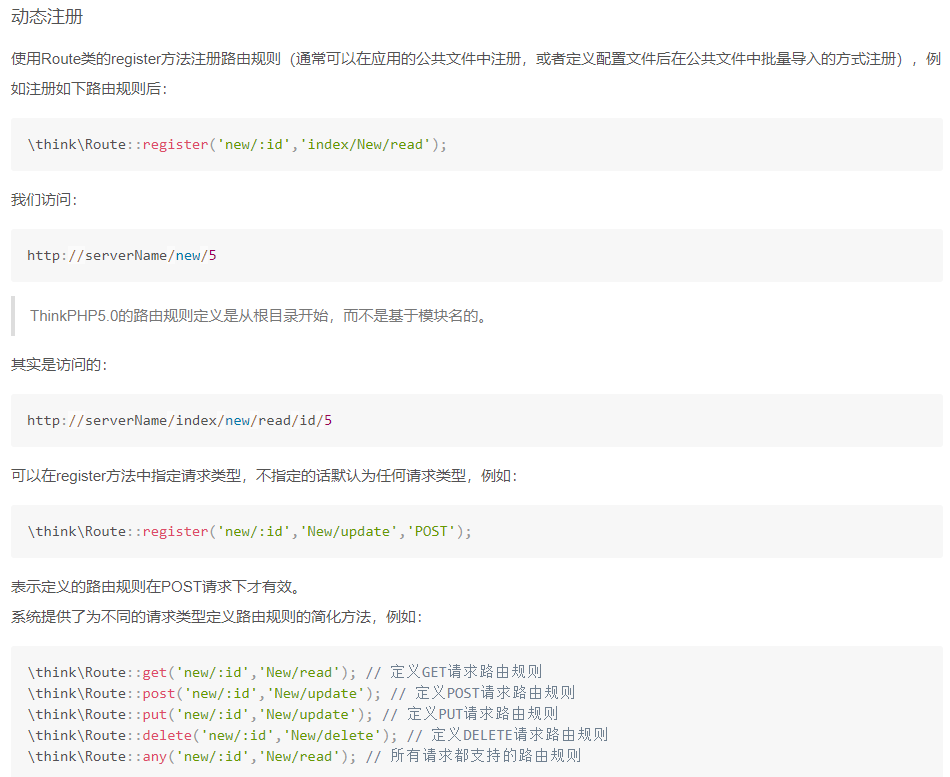Click the sentence beginning 系统提供了为不同的请求类型
The image size is (950, 777).
(217, 617)
